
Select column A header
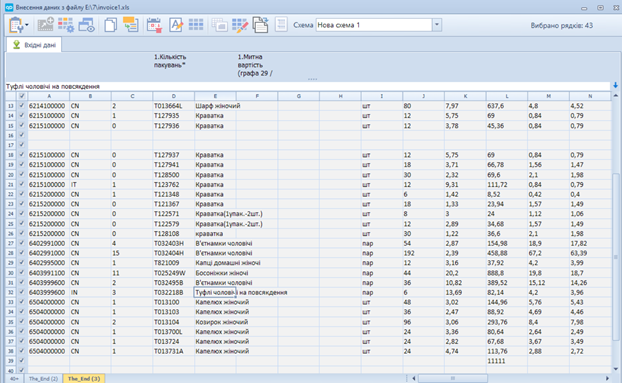(x=49, y=96)
